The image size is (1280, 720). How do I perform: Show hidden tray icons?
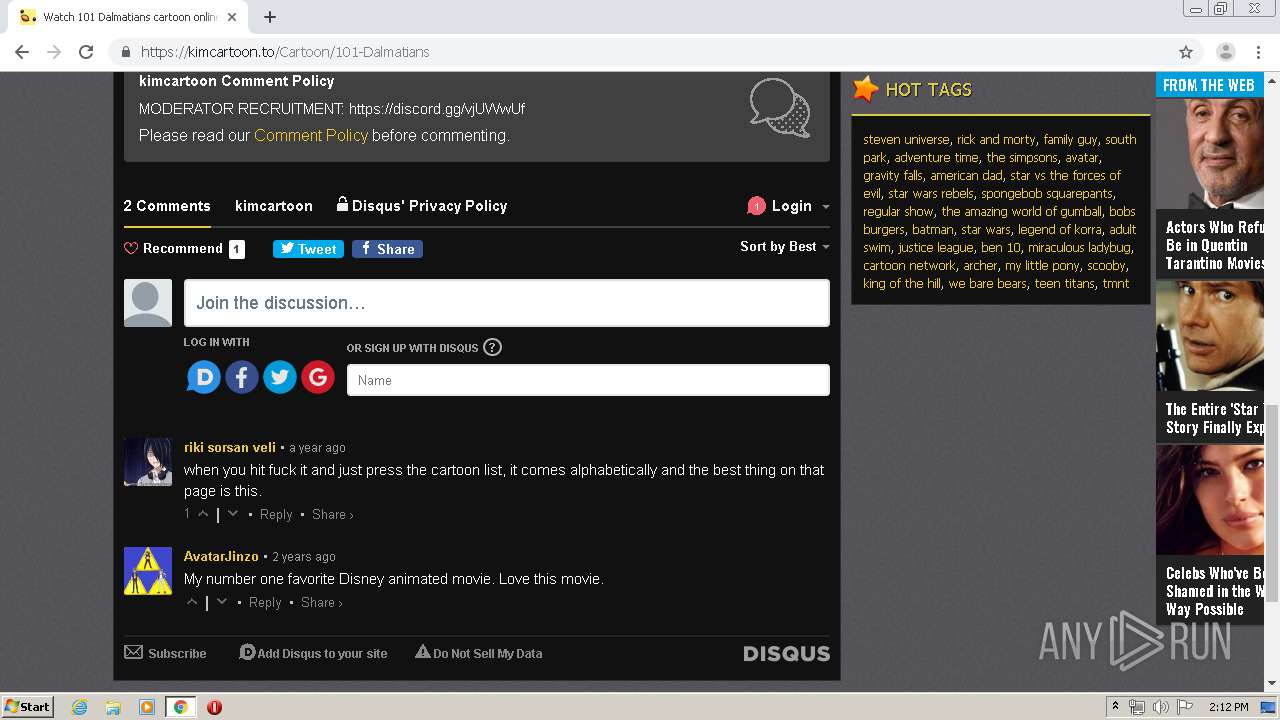click(1116, 707)
